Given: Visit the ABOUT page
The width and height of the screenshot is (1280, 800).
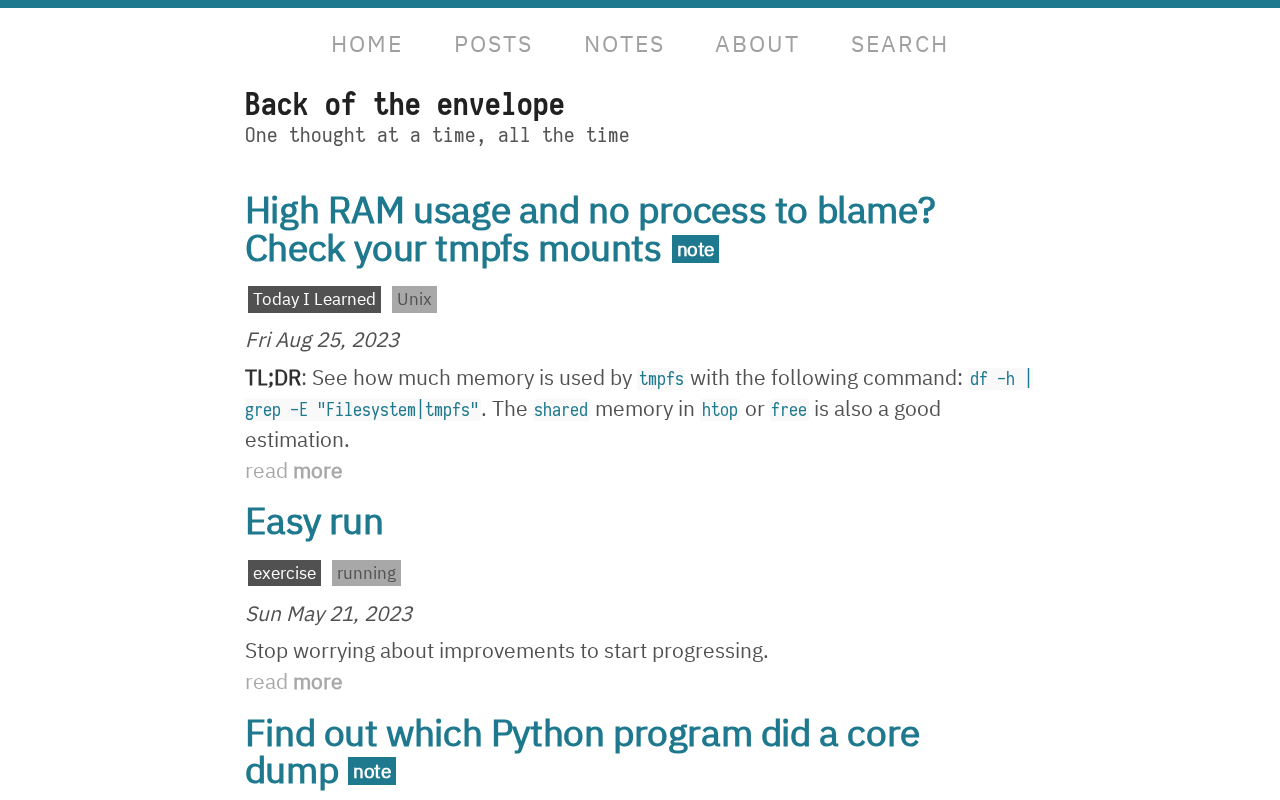Looking at the screenshot, I should tap(757, 44).
